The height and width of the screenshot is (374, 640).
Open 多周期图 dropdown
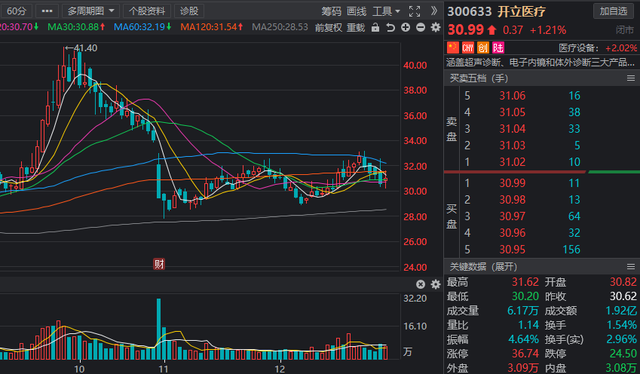click(91, 11)
